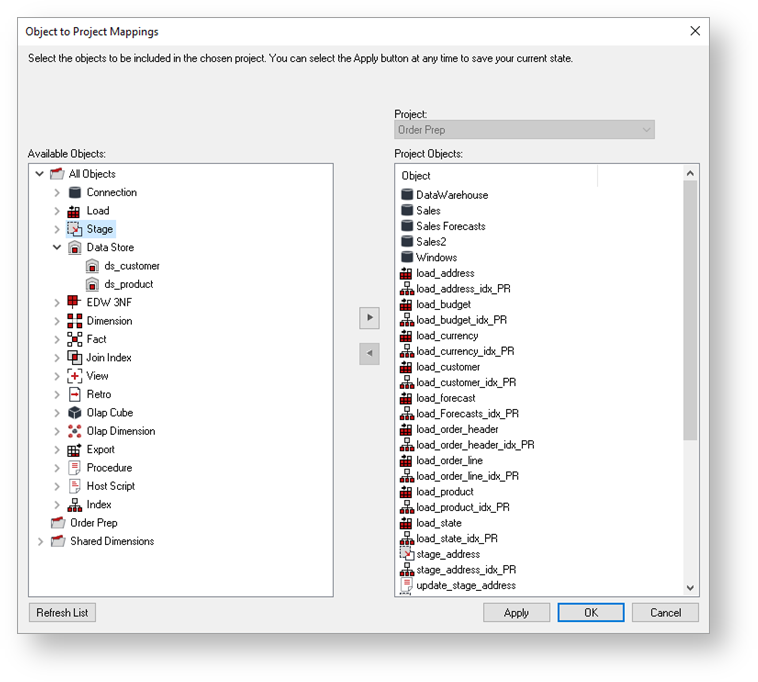
Task: Expand the Connection tree node
Action: coord(57,193)
